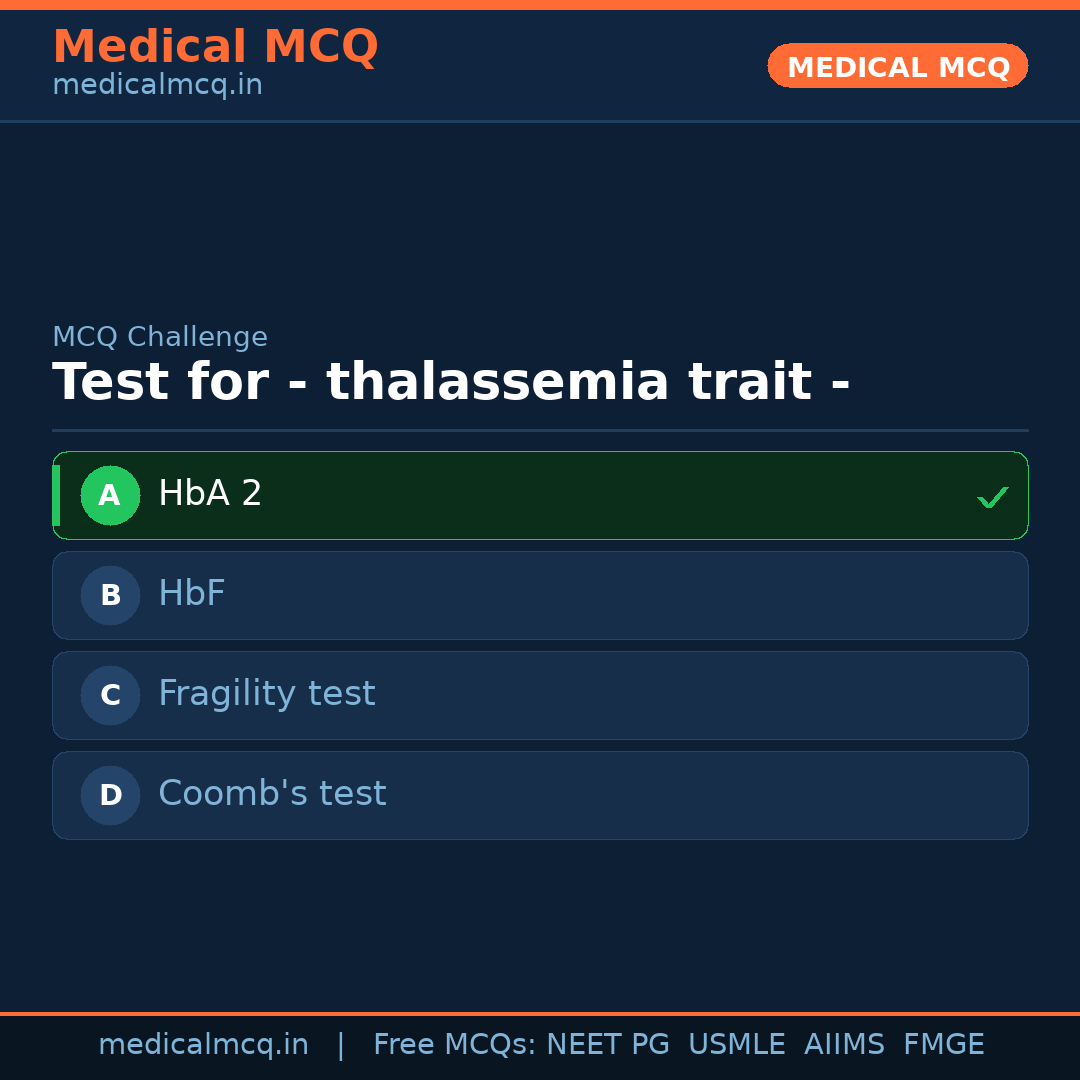Open medicalmcq.in link in the footer

pyautogui.click(x=203, y=1045)
